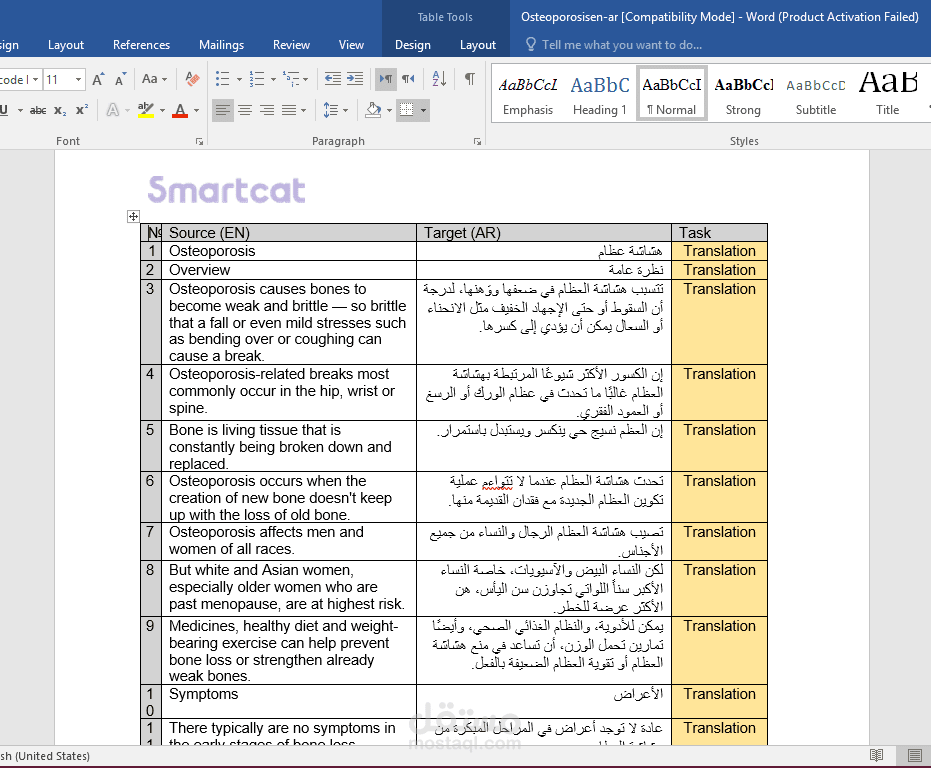Apply the Subtitle style
This screenshot has height=768, width=931.
pos(815,93)
